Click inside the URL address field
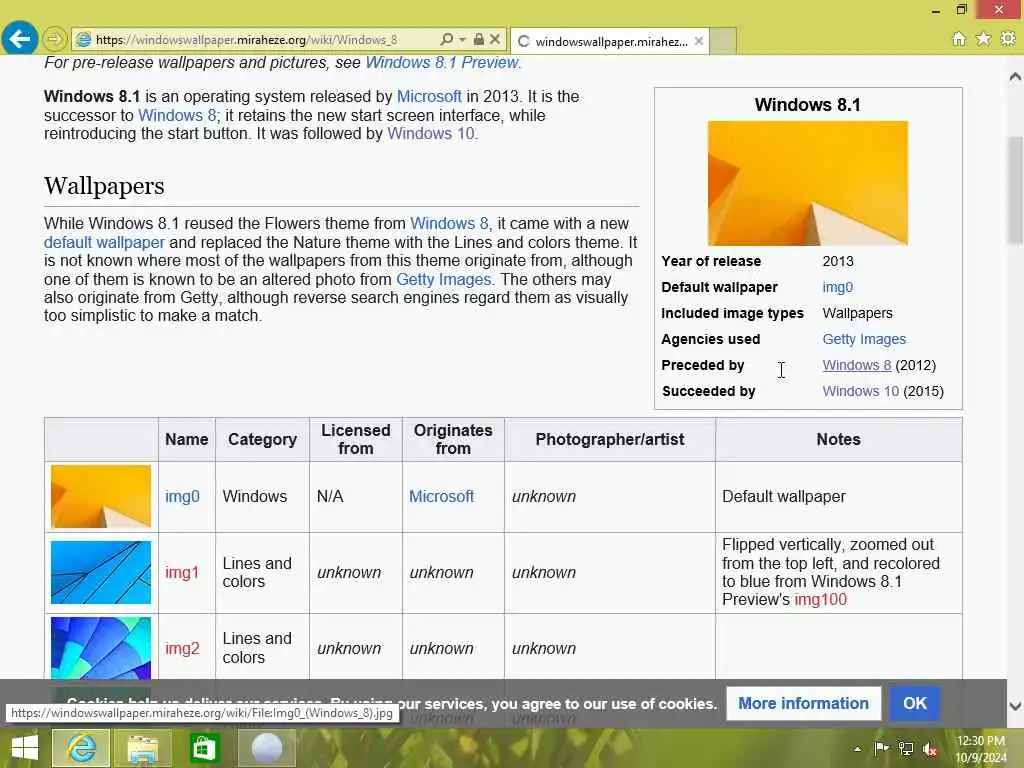 tap(261, 40)
